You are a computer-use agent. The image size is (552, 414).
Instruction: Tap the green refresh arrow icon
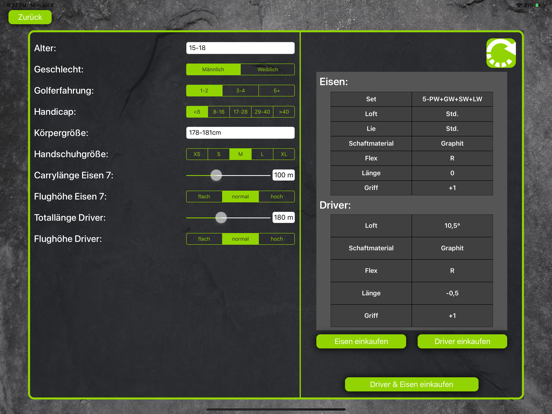click(501, 53)
